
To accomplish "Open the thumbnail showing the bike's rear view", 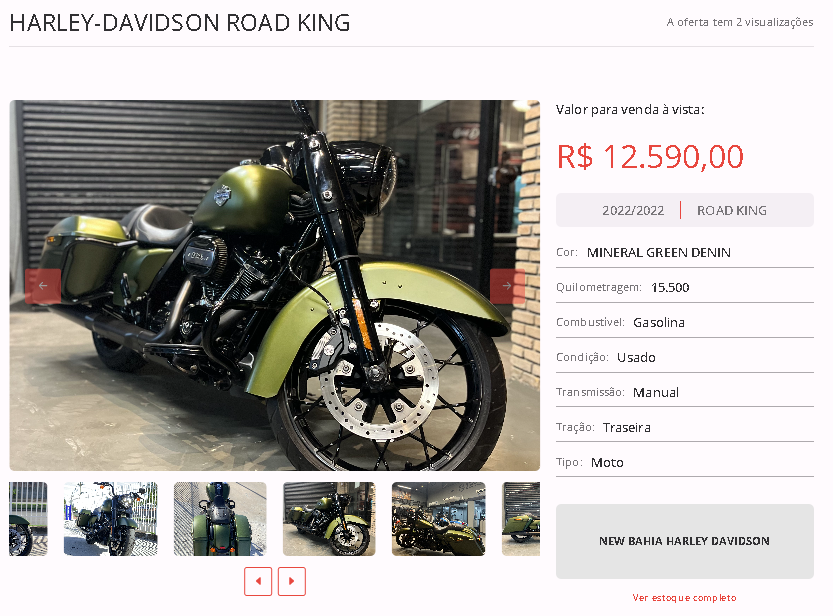I will pos(220,519).
